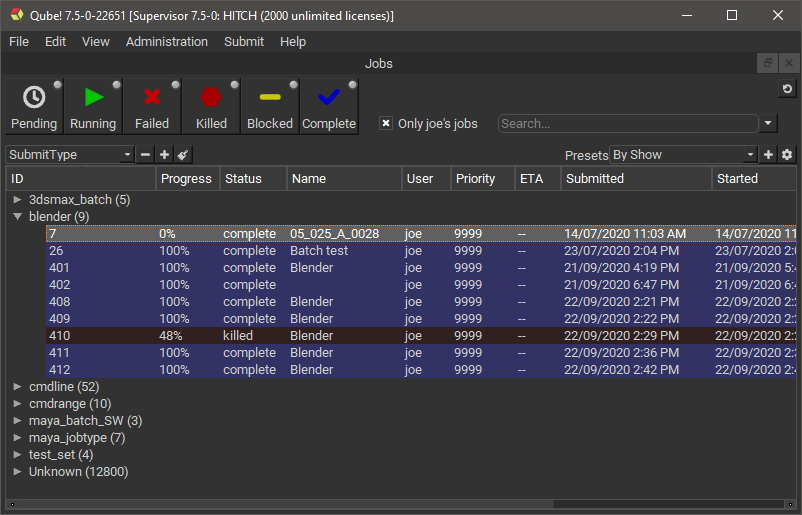Toggle the Complete jobs filter
This screenshot has height=515, width=802.
coord(329,106)
